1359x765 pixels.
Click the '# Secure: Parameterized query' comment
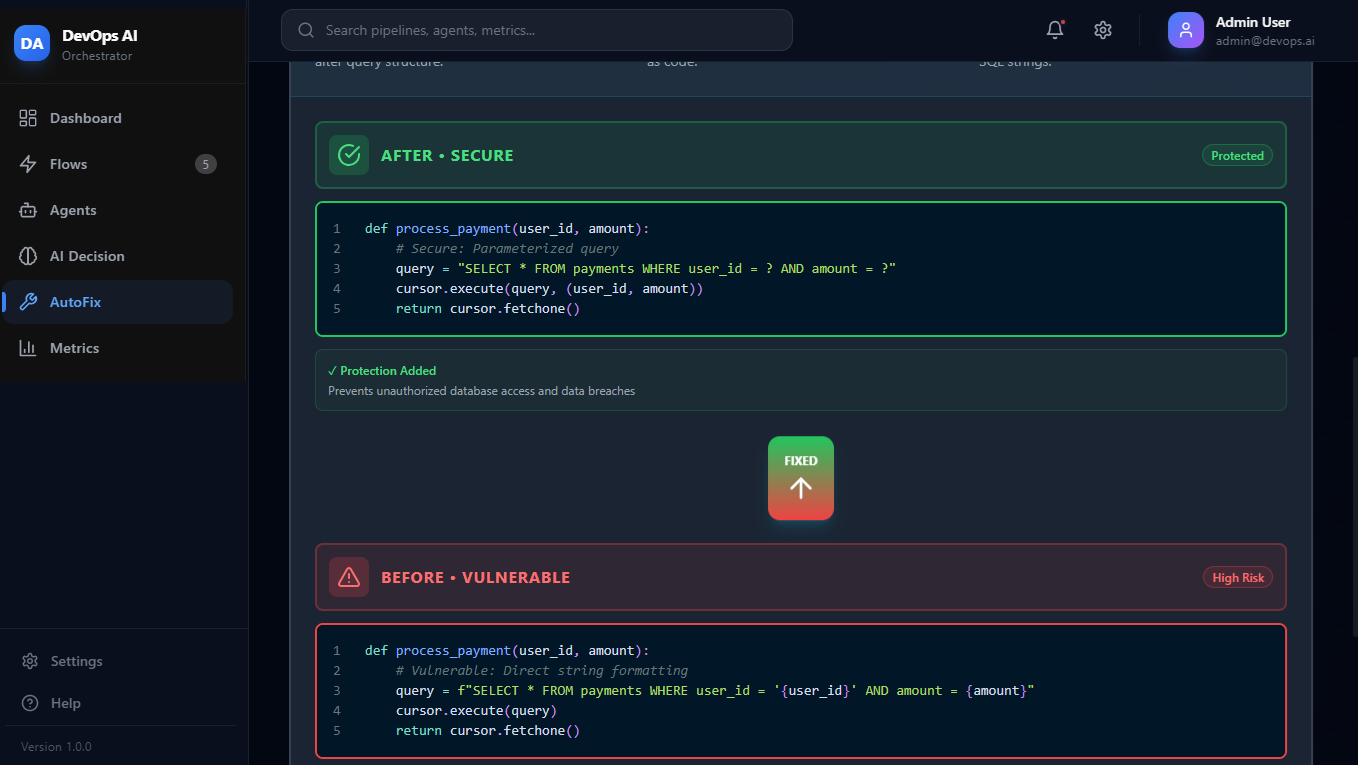coord(507,248)
